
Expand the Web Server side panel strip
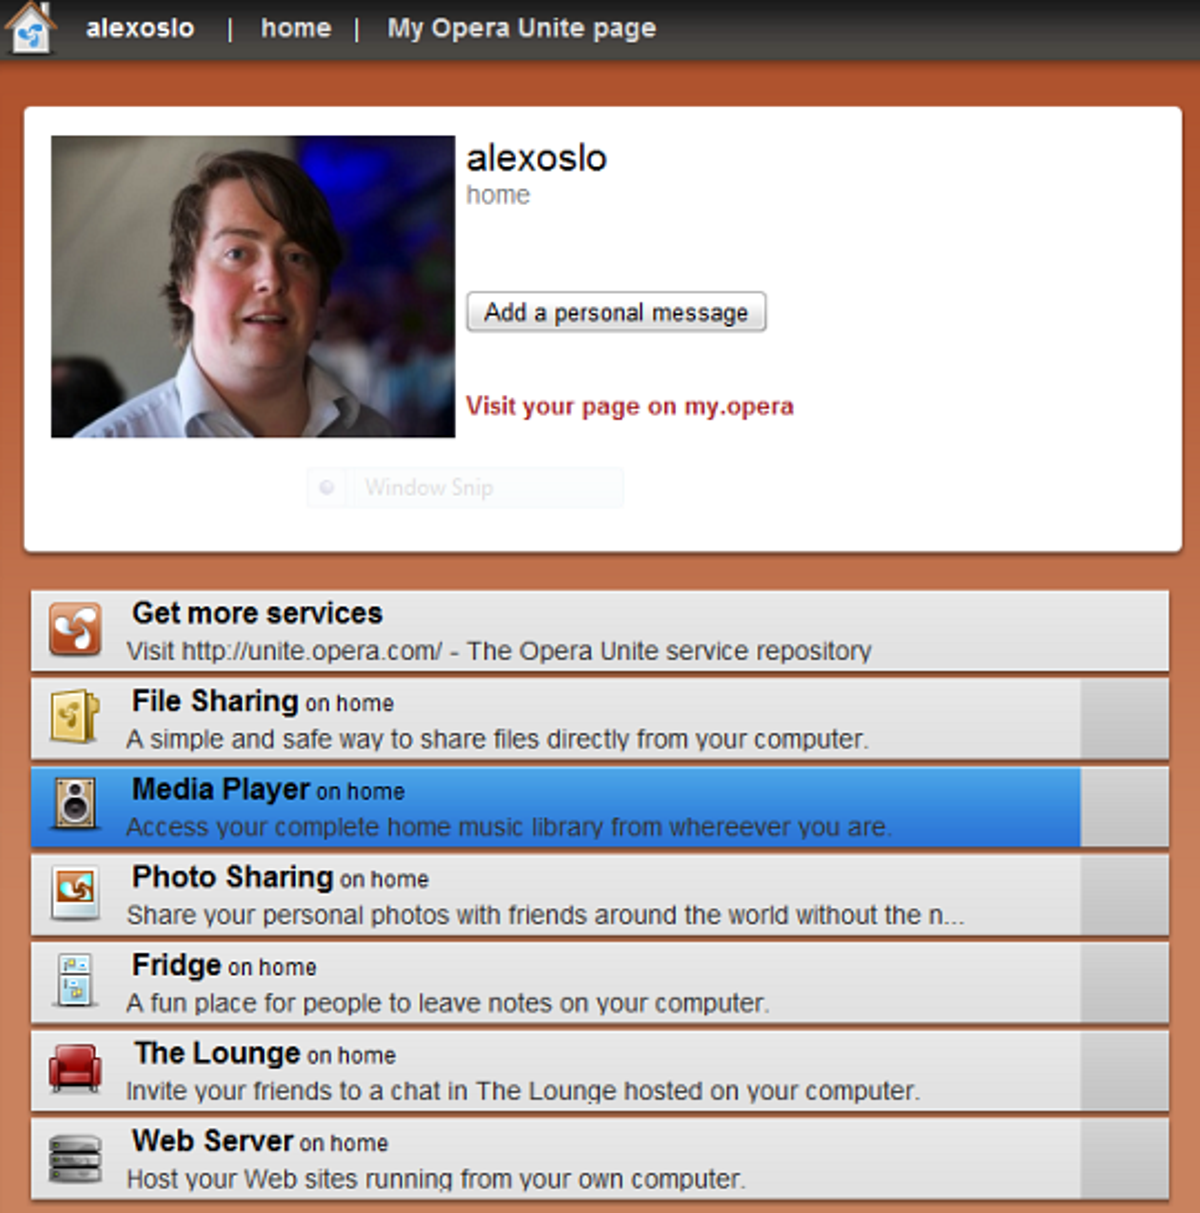pos(1123,1157)
